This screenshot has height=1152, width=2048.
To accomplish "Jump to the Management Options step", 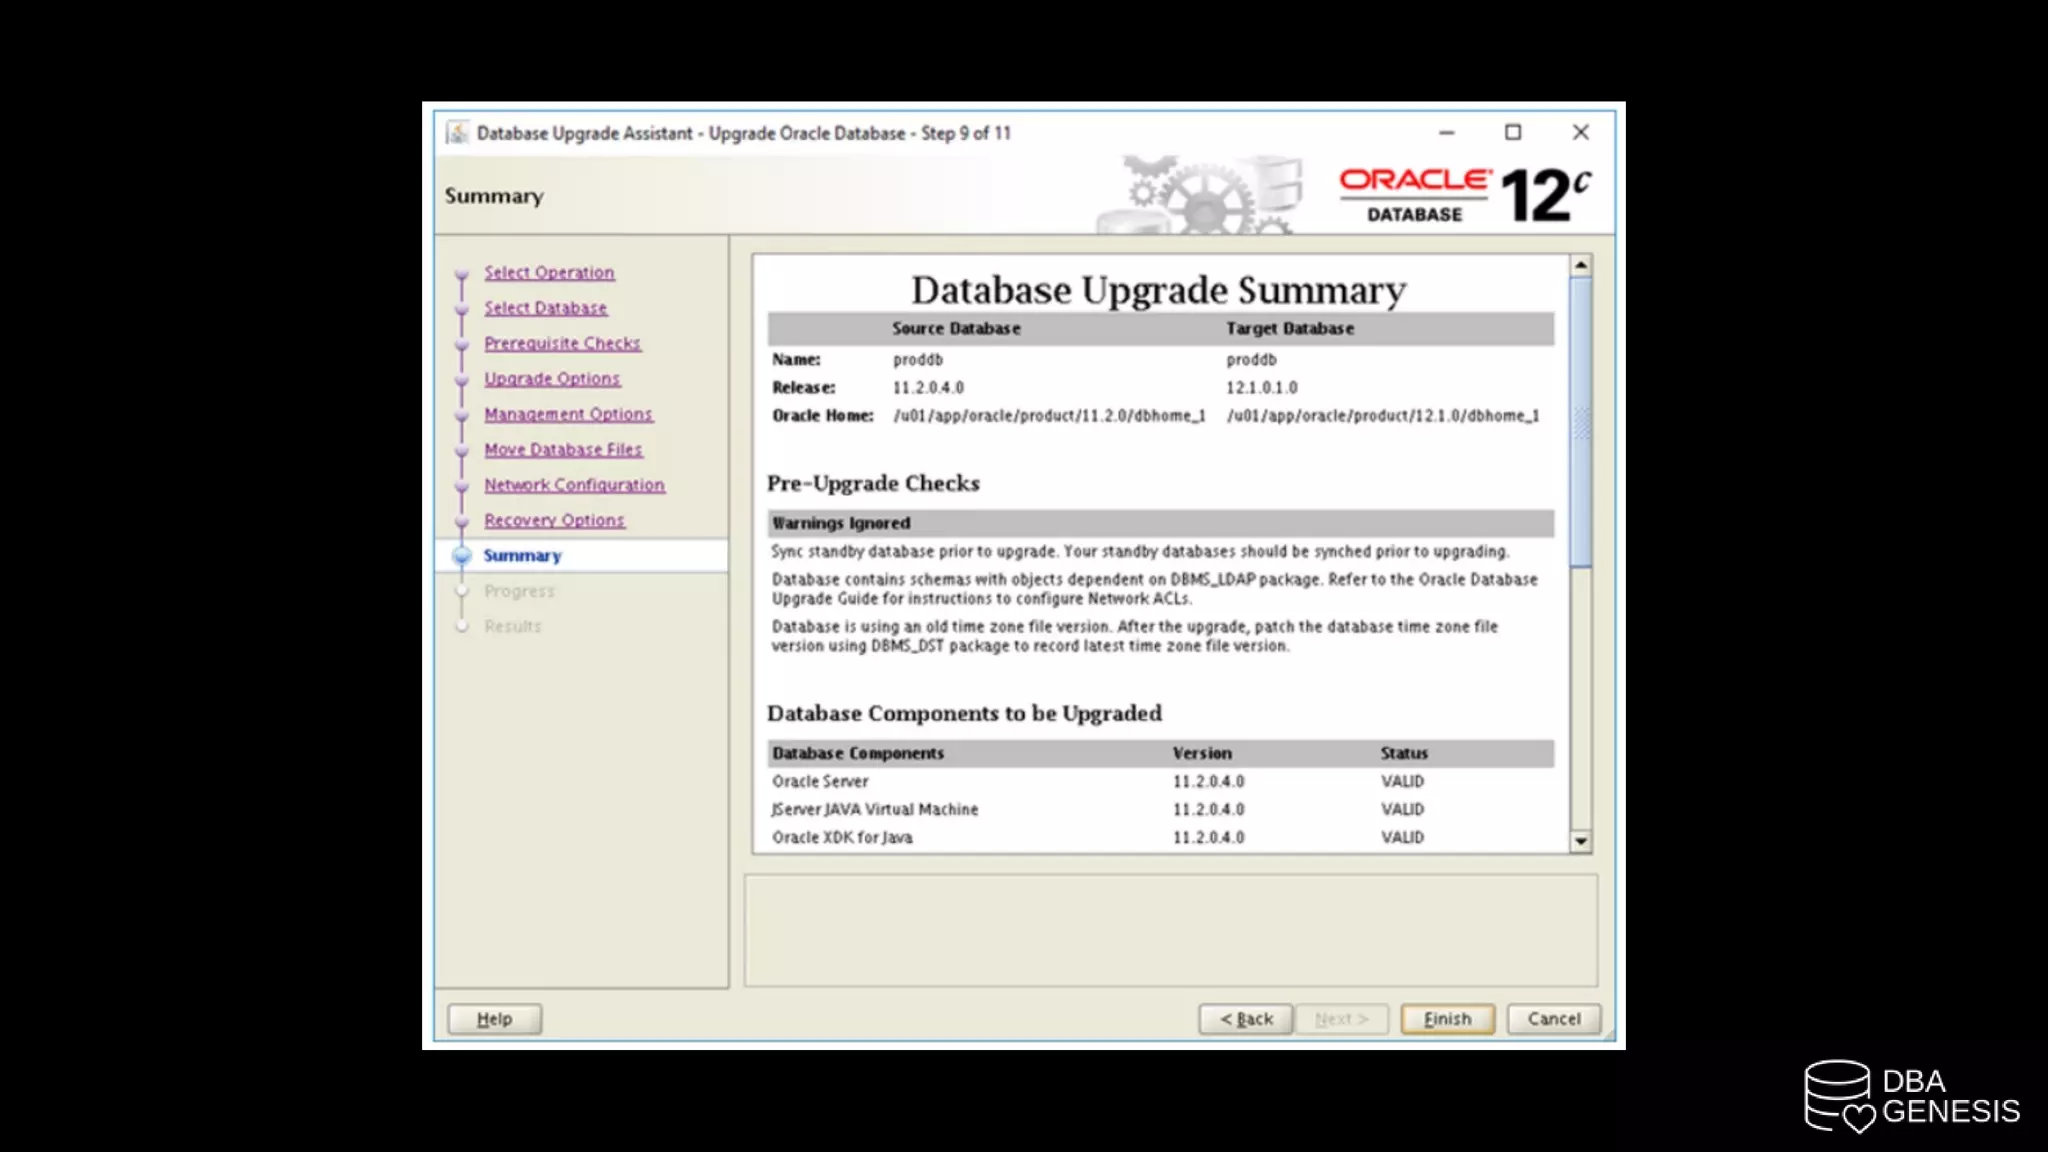I will 568,414.
